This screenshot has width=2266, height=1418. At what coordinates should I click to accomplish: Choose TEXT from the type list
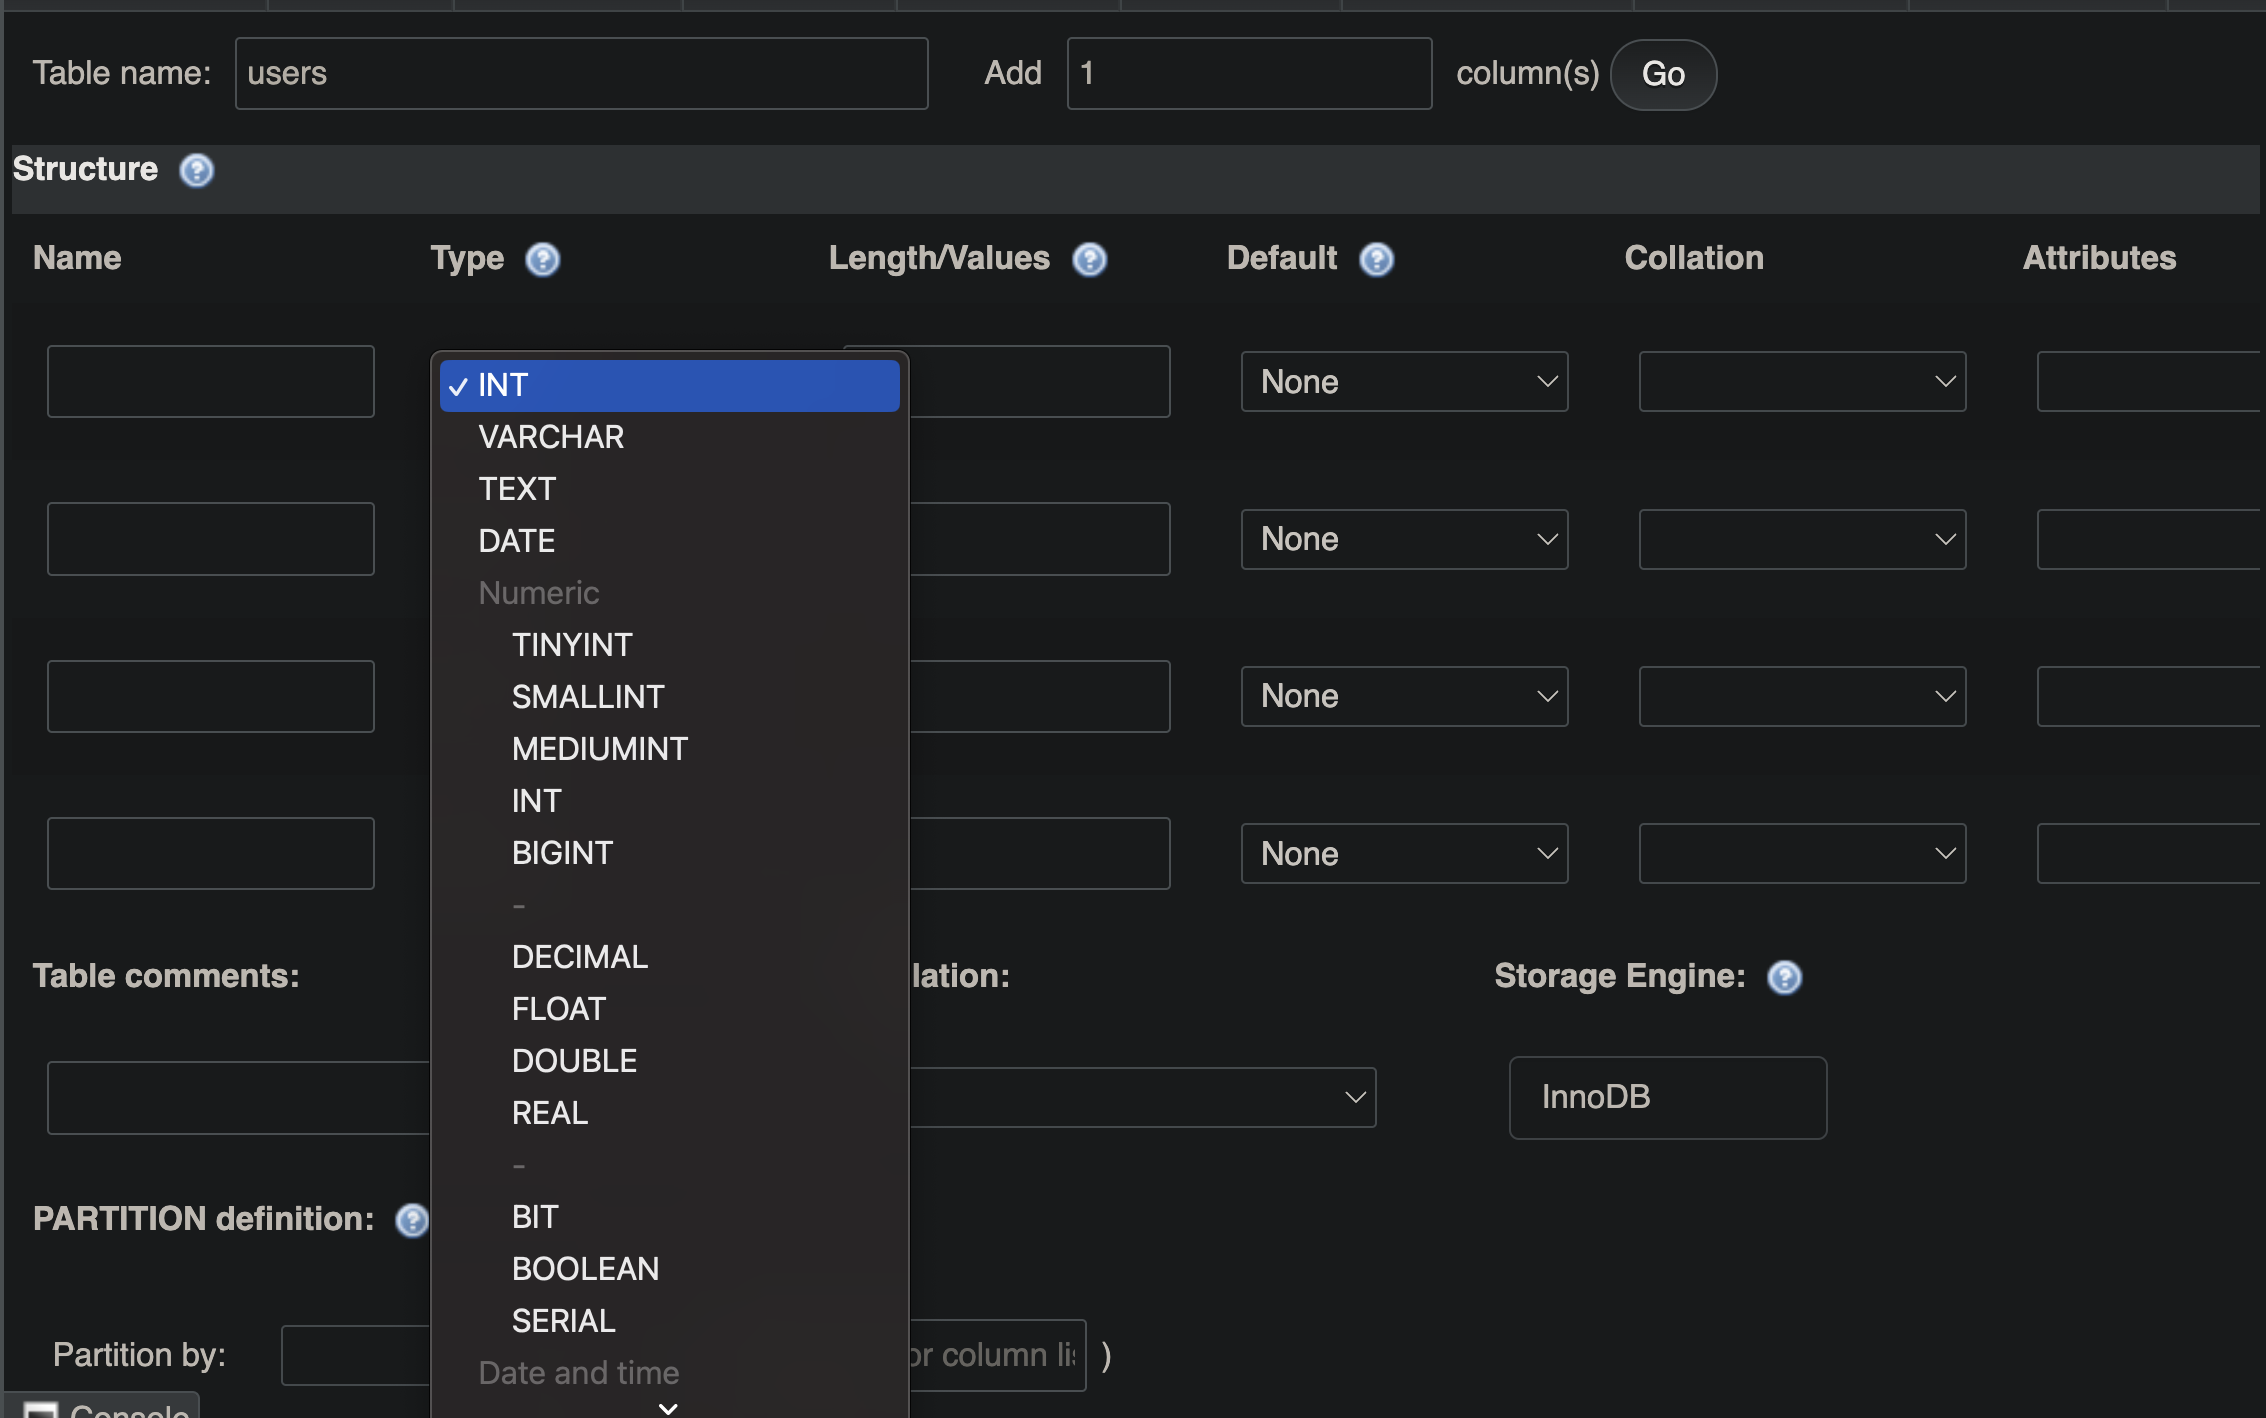coord(669,489)
